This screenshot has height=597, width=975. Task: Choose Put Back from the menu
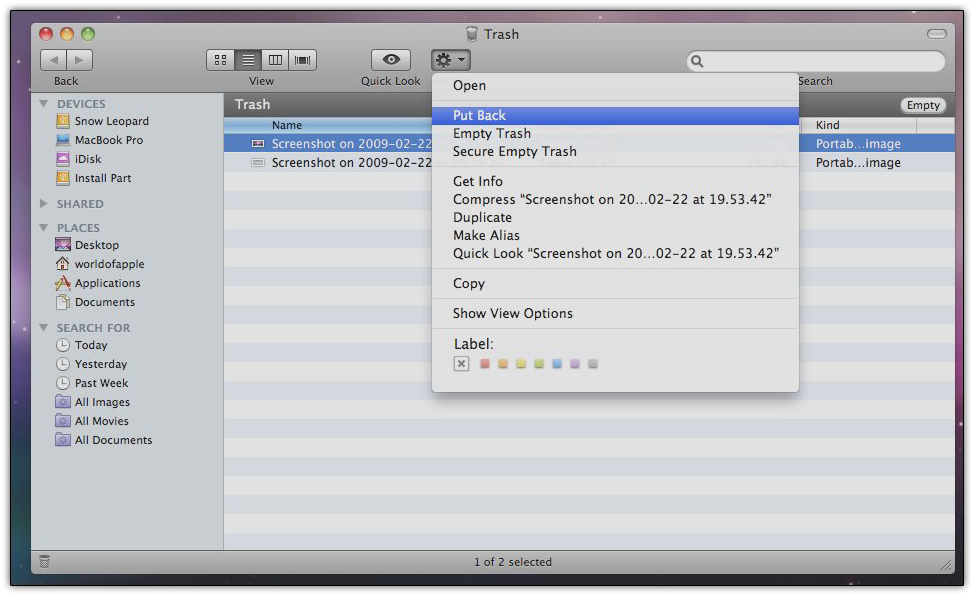pyautogui.click(x=479, y=116)
